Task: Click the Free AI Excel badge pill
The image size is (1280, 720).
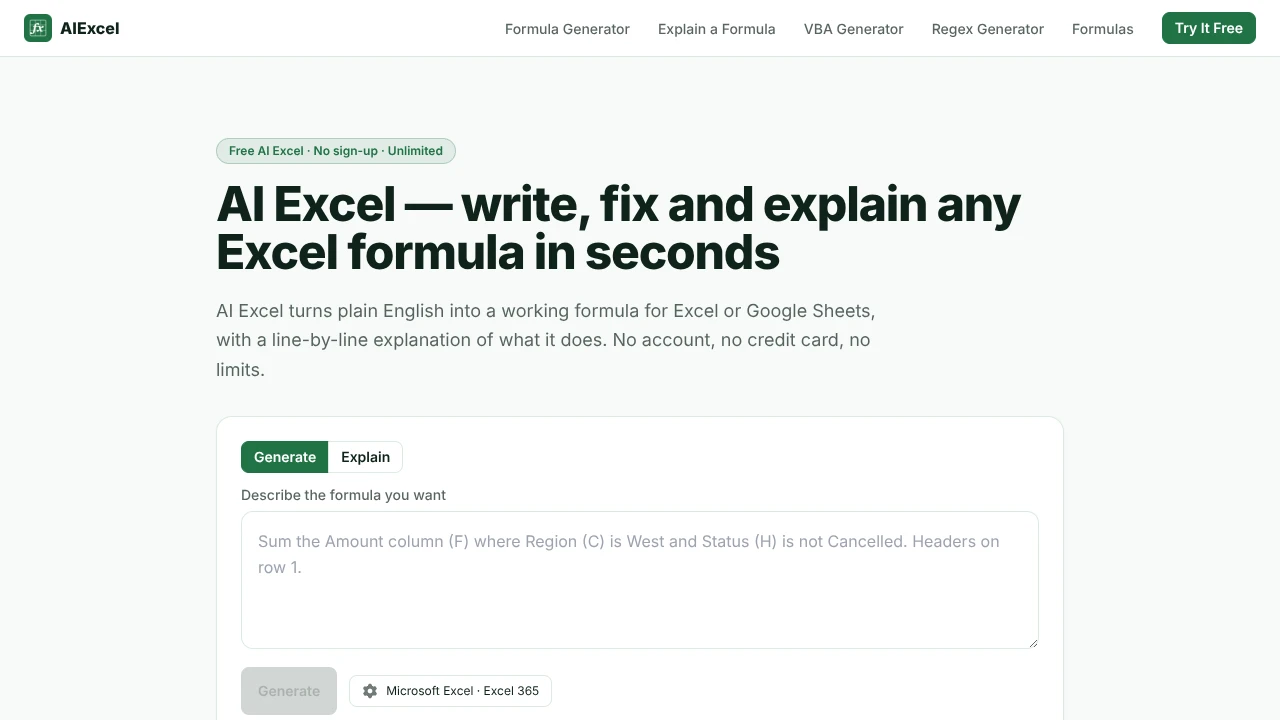Action: tap(336, 151)
